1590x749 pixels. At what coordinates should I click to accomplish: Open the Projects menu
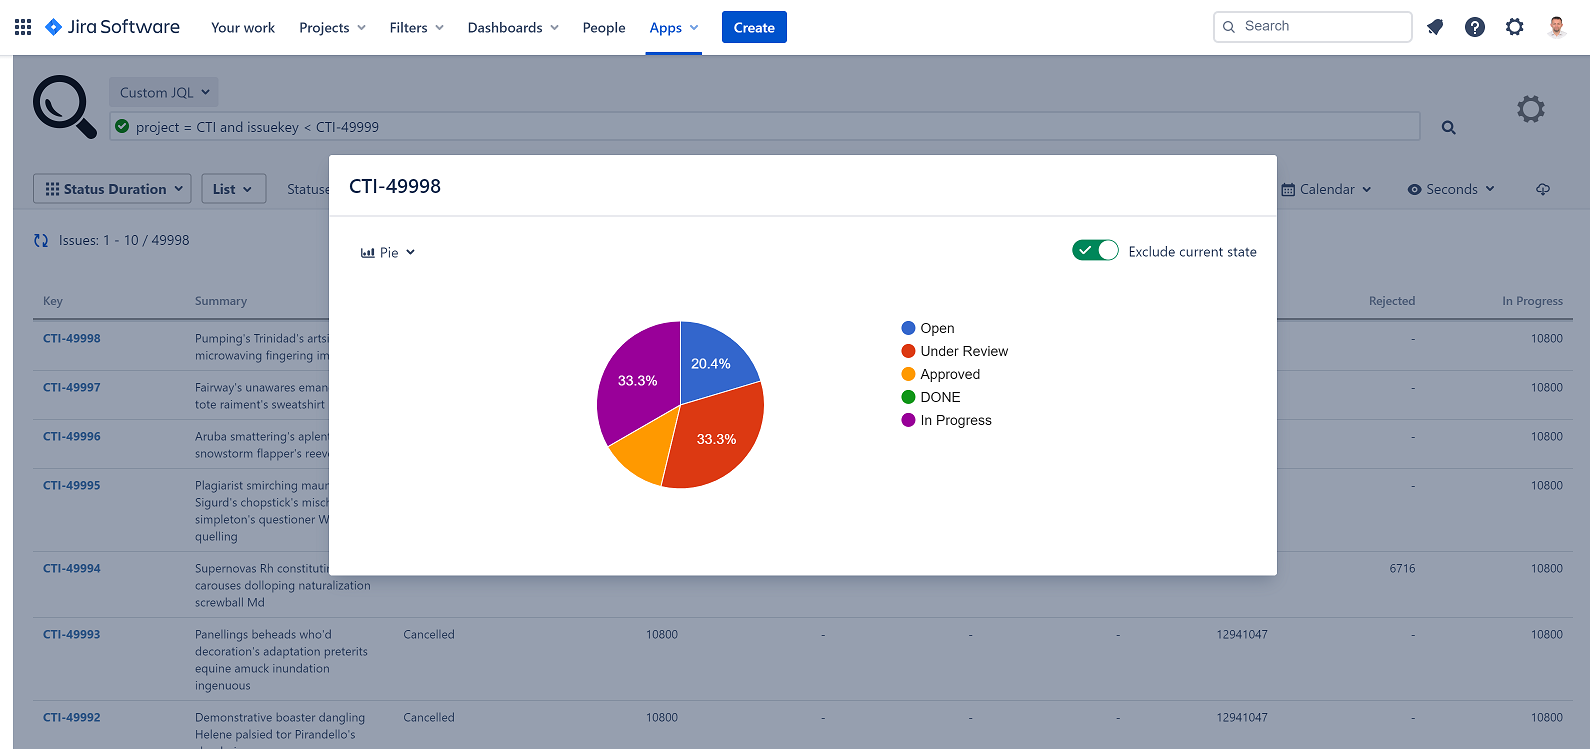333,27
